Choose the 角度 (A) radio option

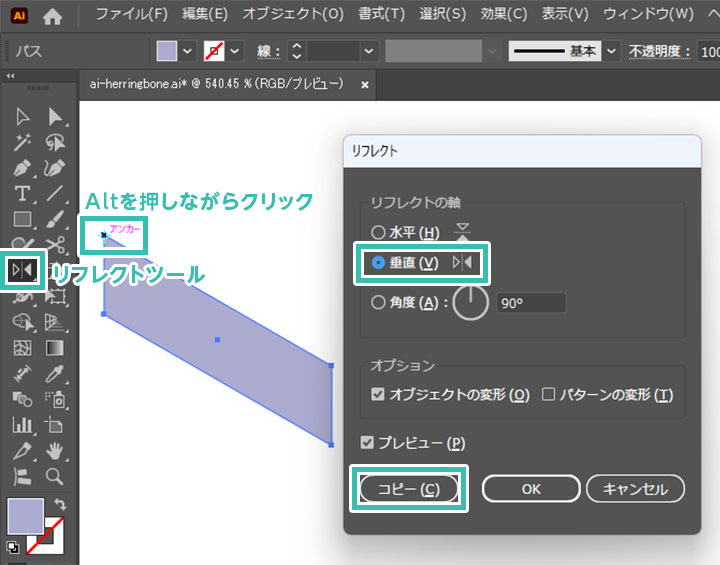378,303
